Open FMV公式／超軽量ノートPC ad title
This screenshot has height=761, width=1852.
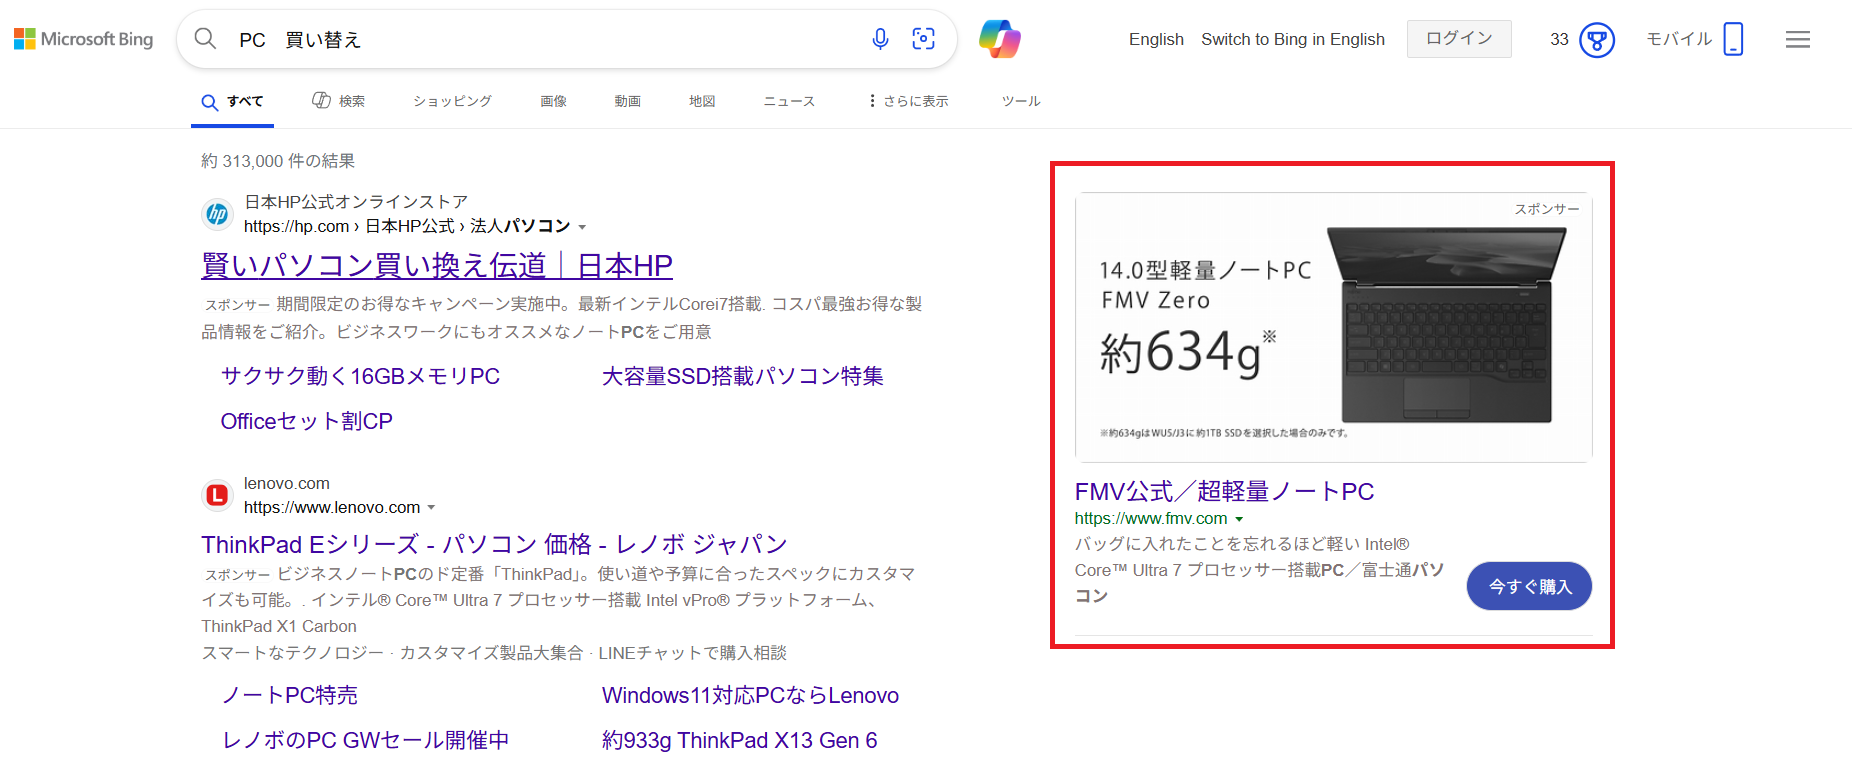tap(1224, 491)
